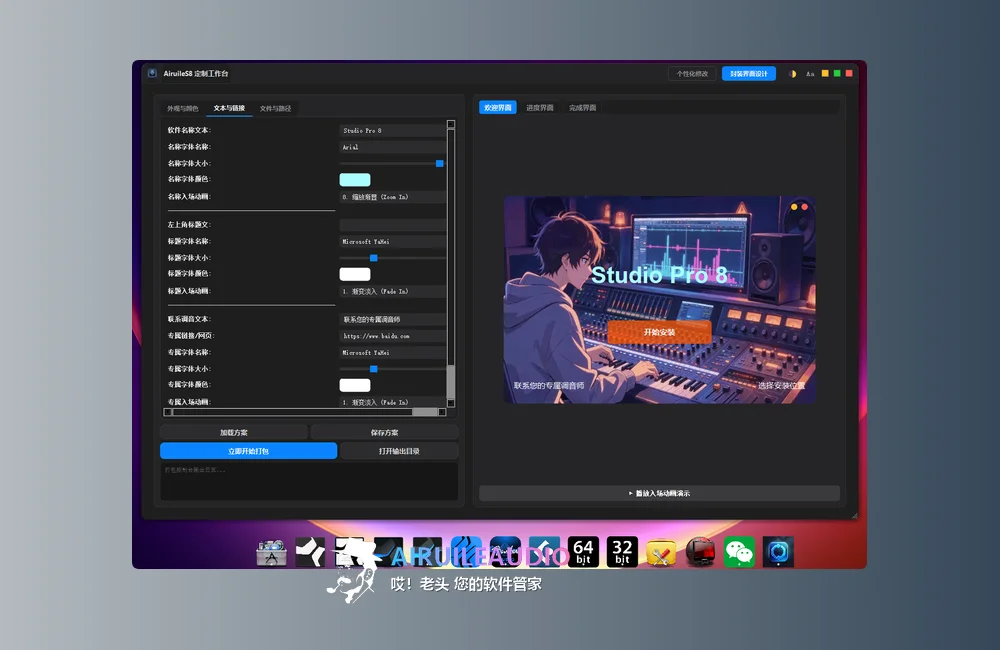Click the 专属链接/网页 URL field

[x=392, y=336]
